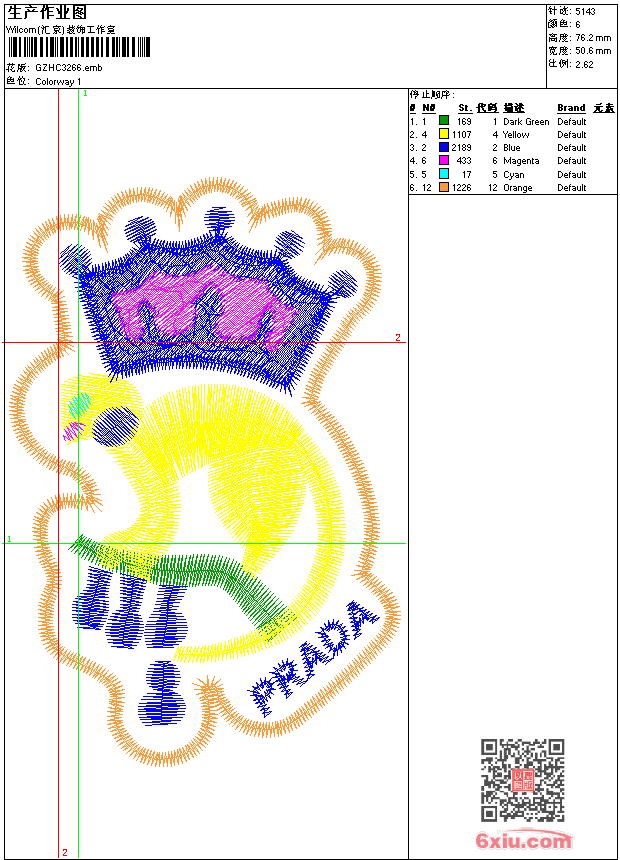Click the Brand column header
The width and height of the screenshot is (620, 860).
tap(571, 108)
